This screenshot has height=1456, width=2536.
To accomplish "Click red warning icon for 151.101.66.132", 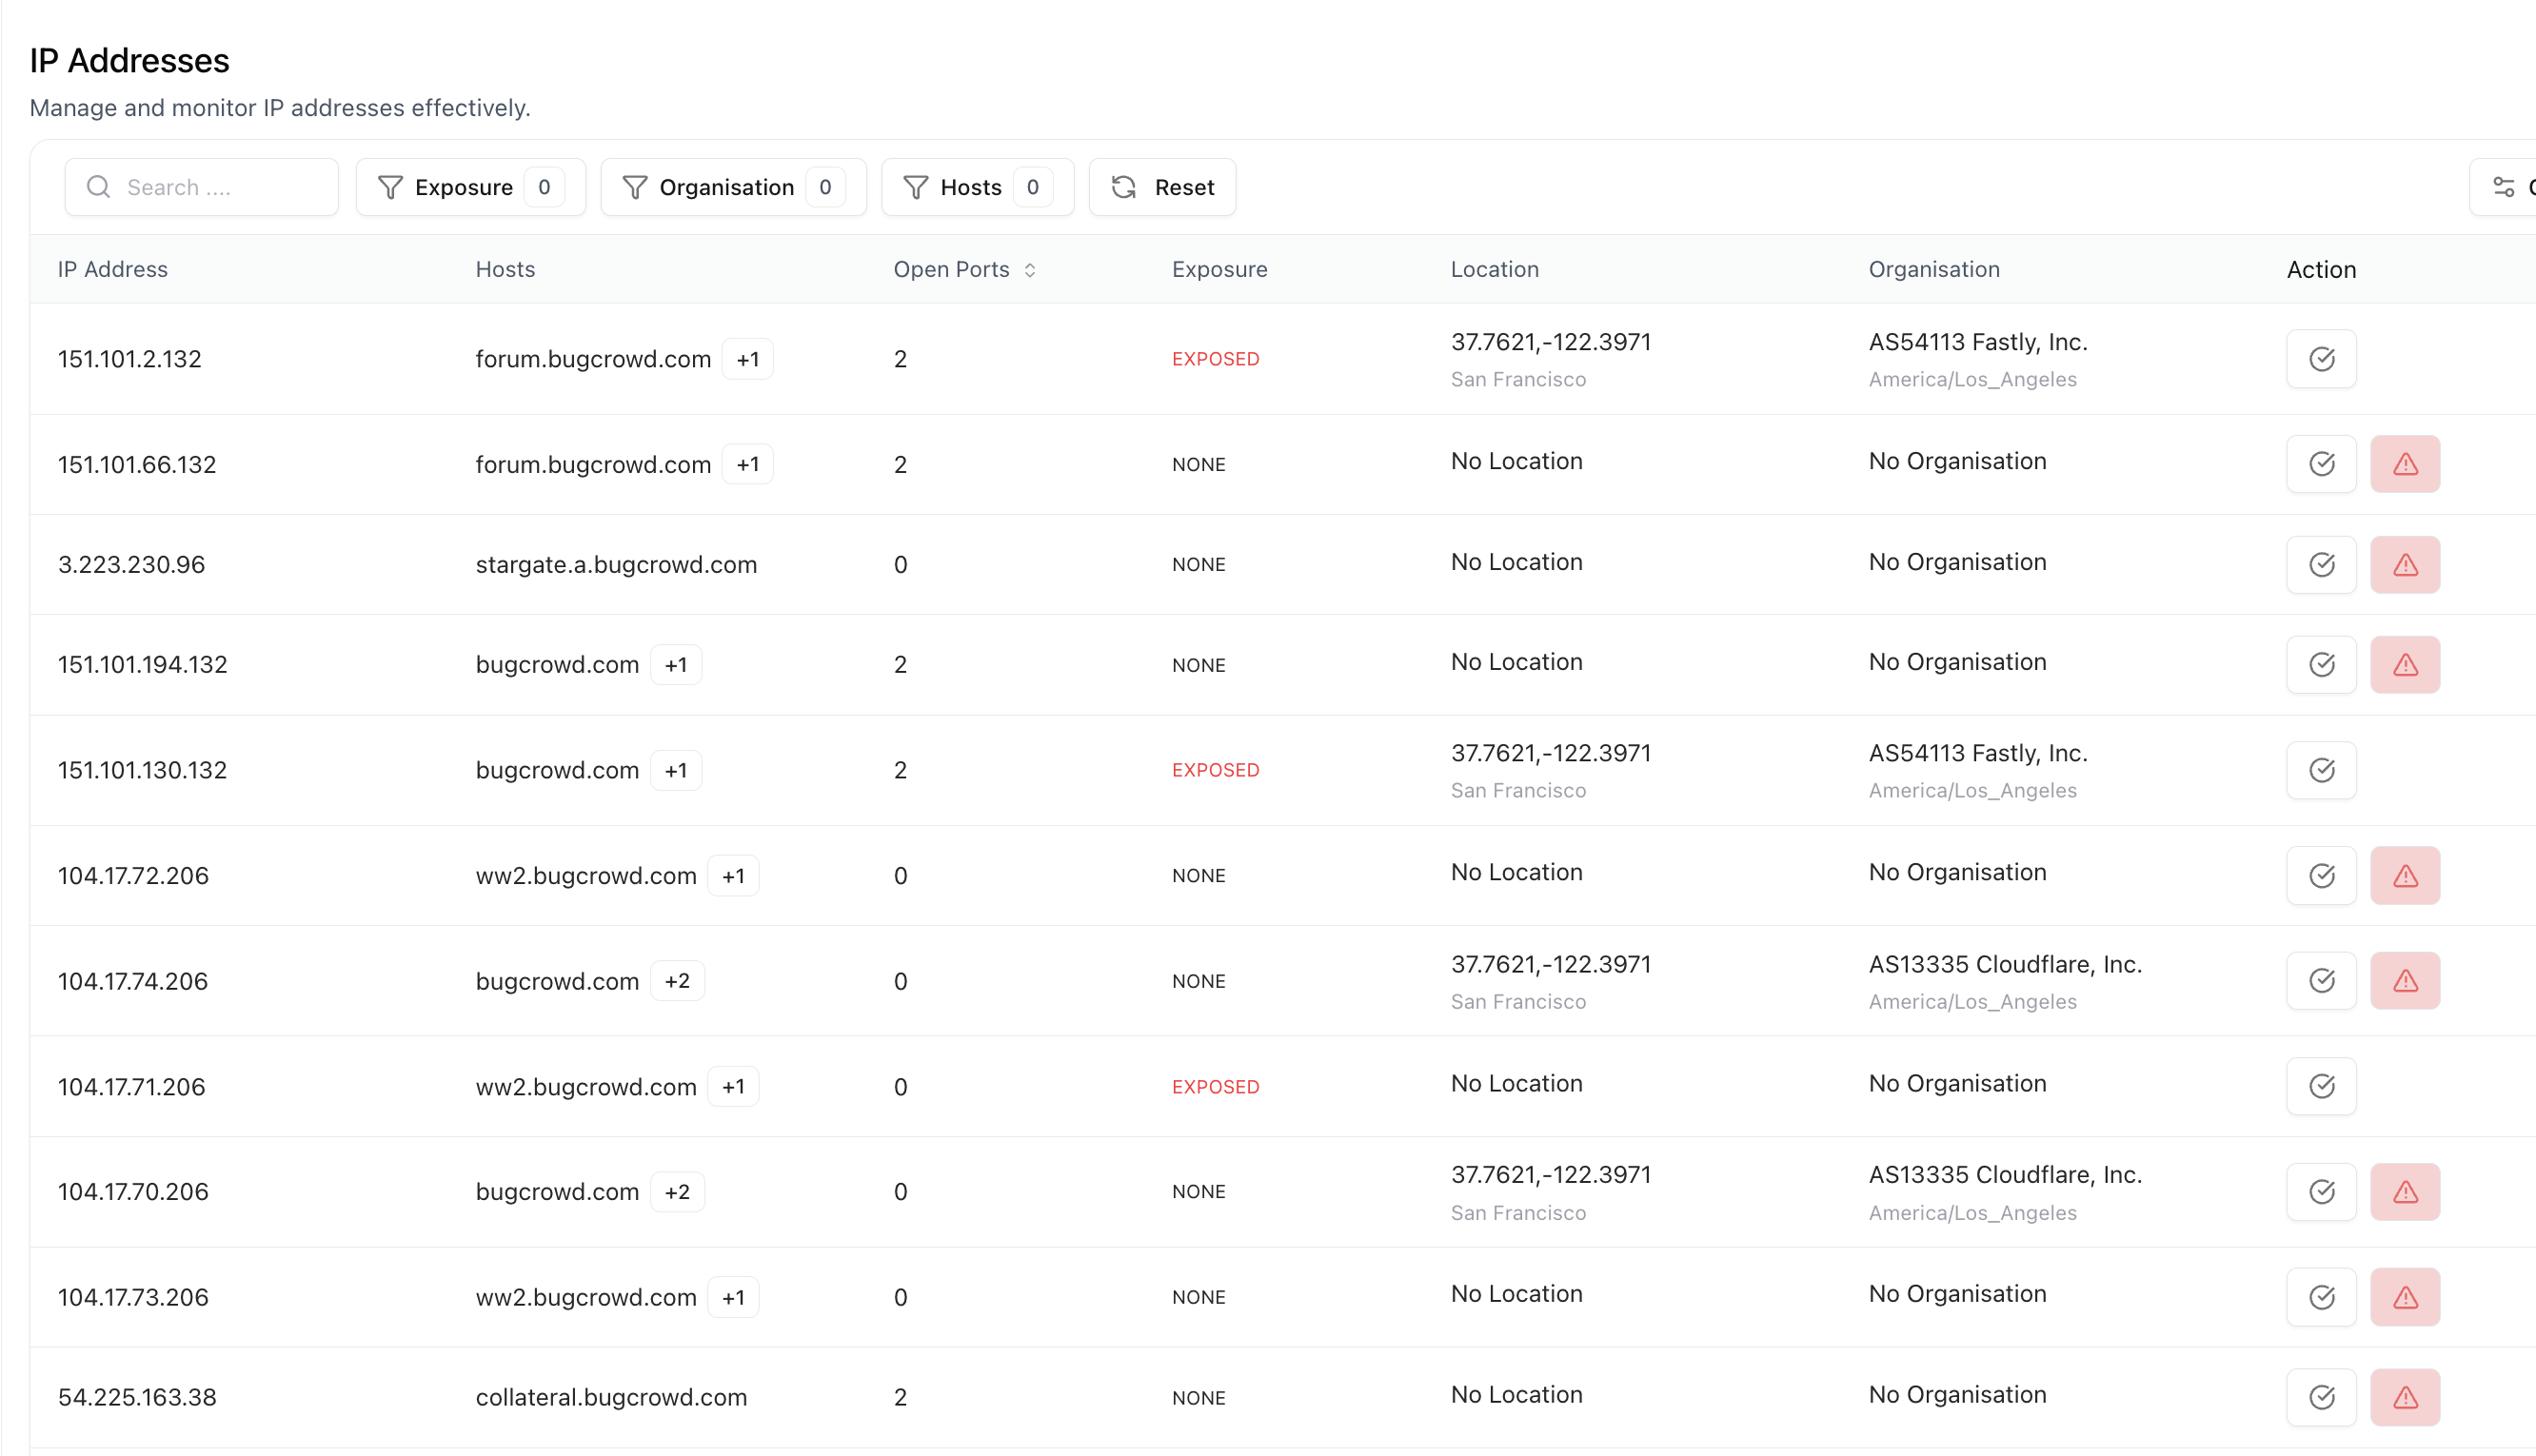I will (2405, 464).
